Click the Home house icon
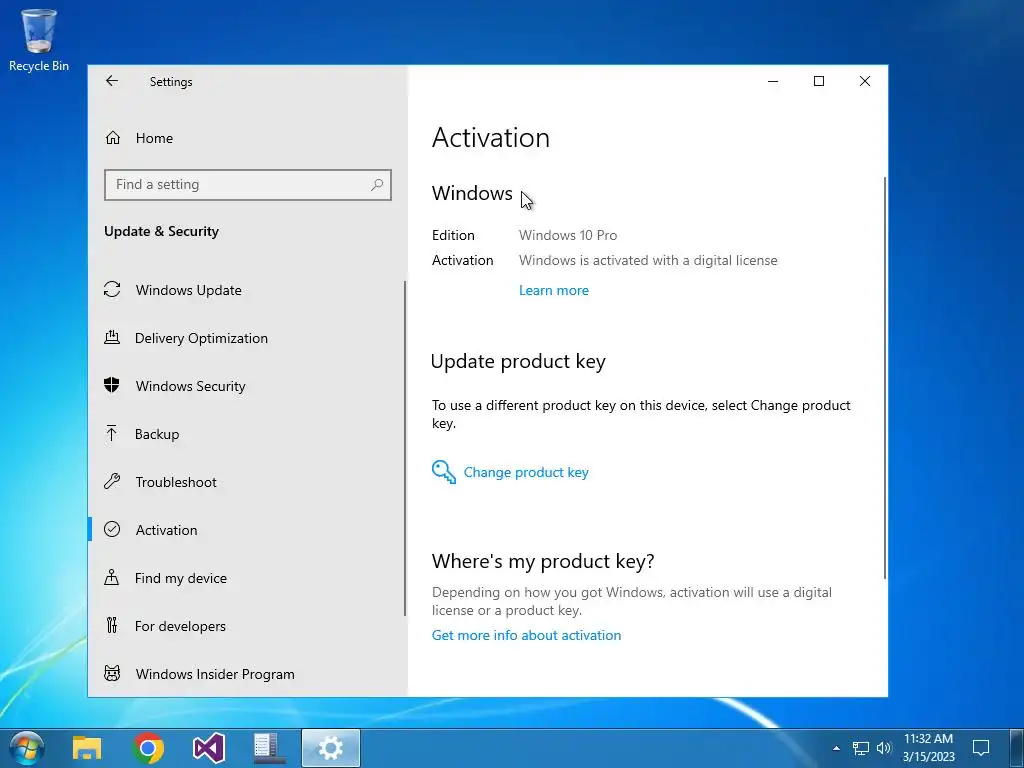 (112, 138)
